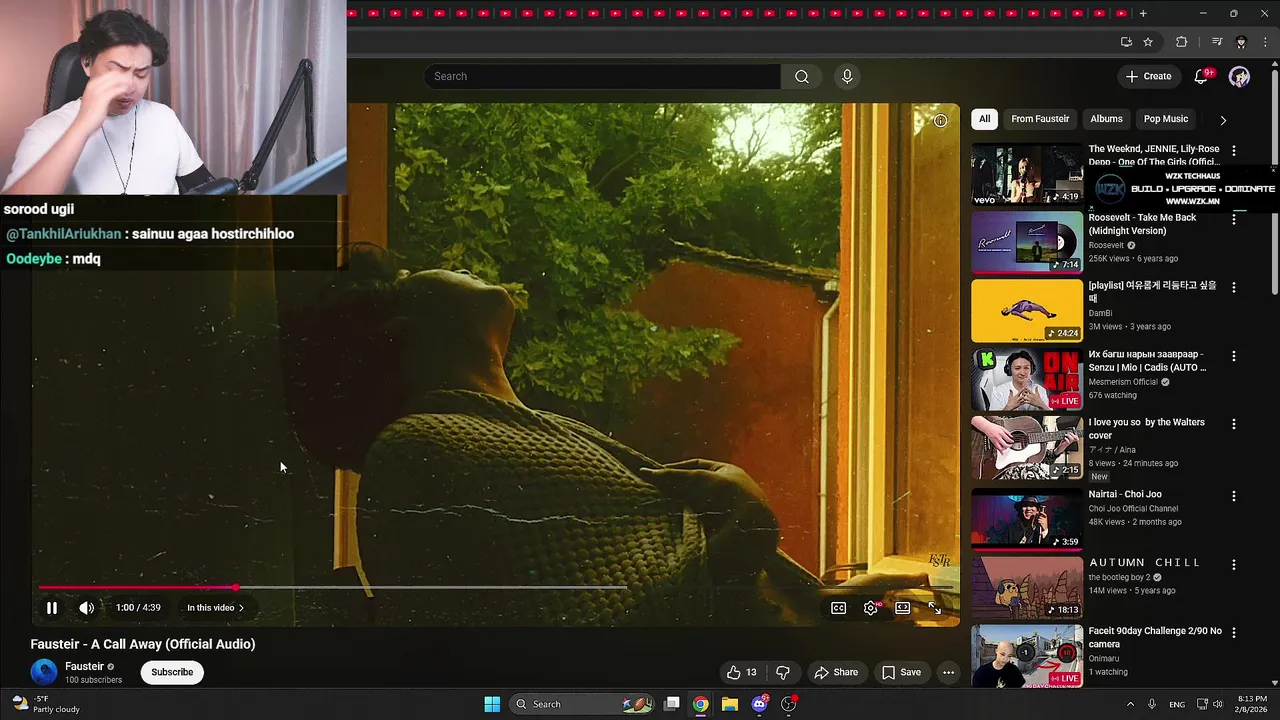
Task: Open Chrome media controls icon
Action: [x=1217, y=42]
